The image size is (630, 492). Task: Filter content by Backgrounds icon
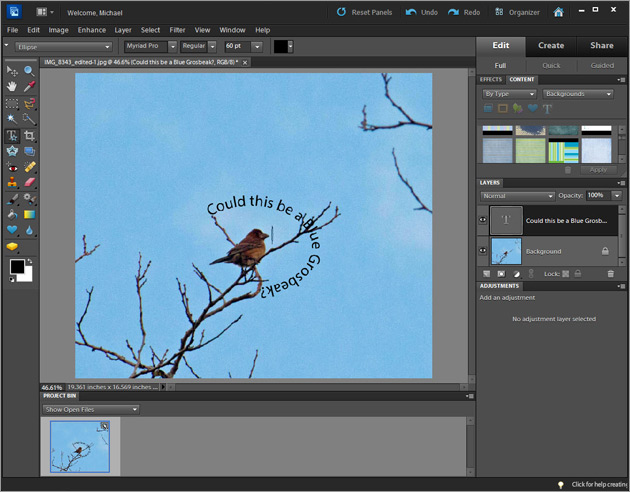pos(488,108)
